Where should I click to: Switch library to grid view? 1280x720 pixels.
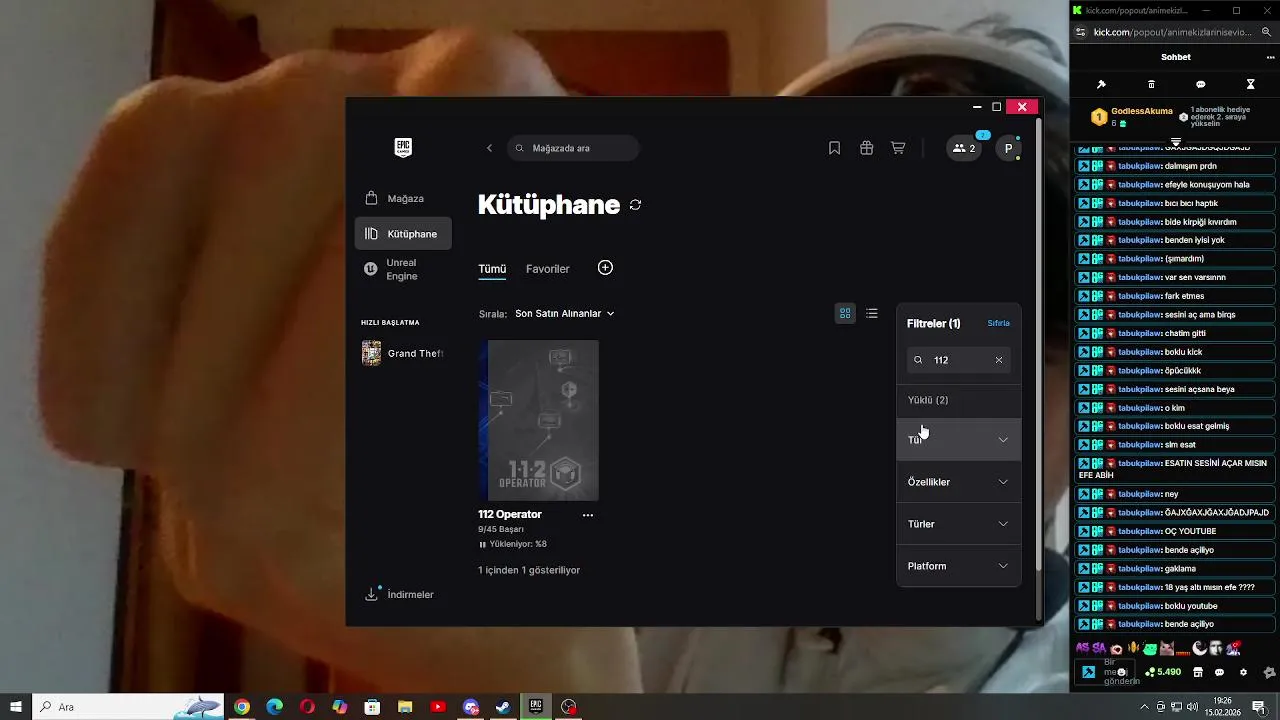[845, 313]
